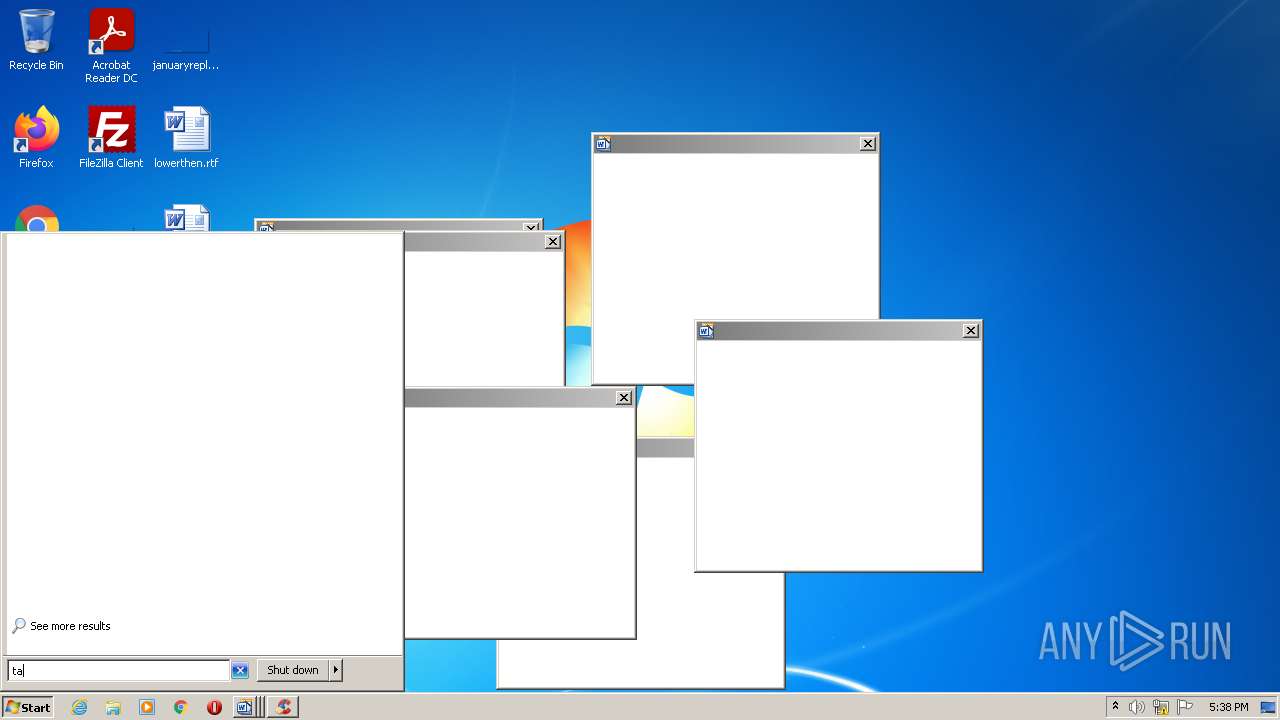This screenshot has height=720, width=1280.
Task: Close the small window beside Start menu
Action: click(x=553, y=242)
